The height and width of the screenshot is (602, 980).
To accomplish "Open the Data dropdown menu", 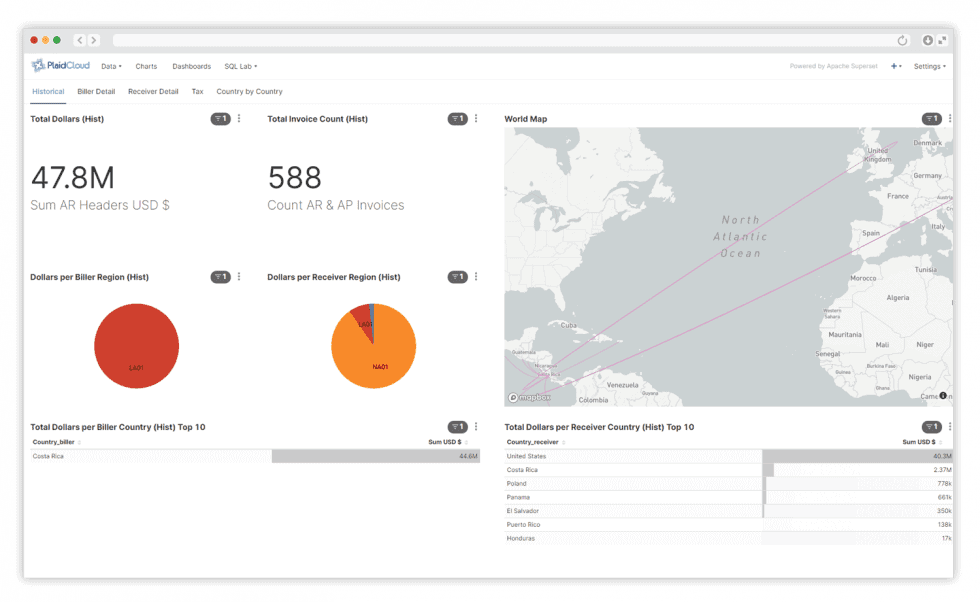I will click(x=111, y=66).
